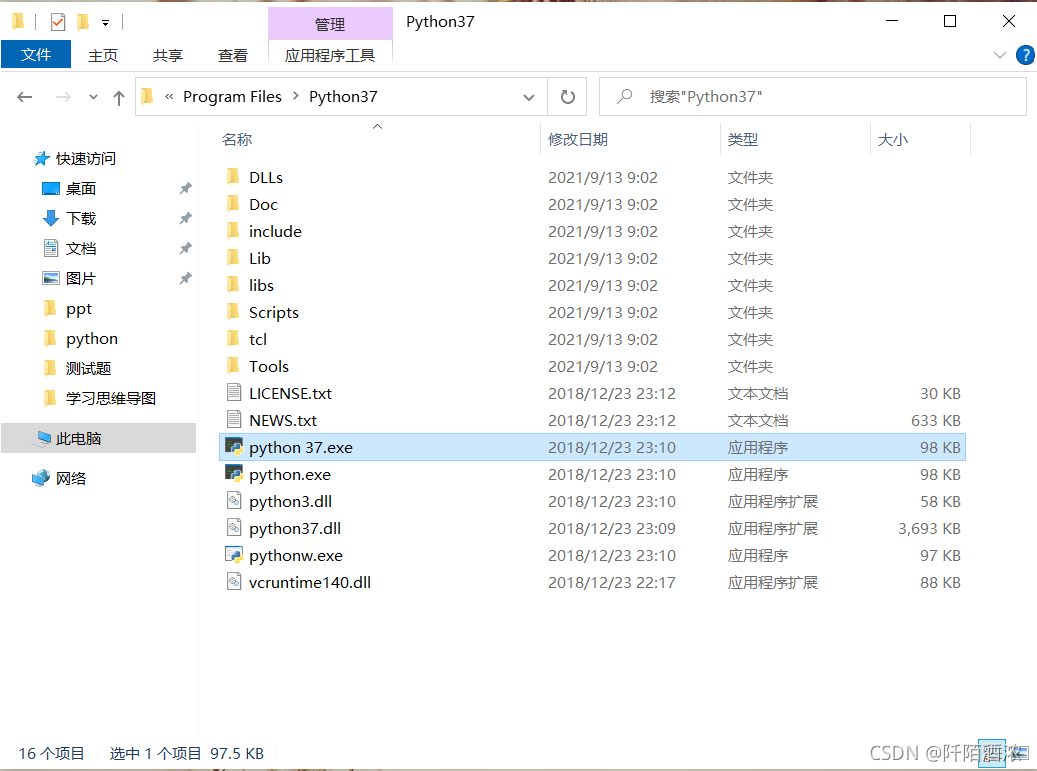Go up one folder level
The width and height of the screenshot is (1037, 771).
tap(119, 98)
